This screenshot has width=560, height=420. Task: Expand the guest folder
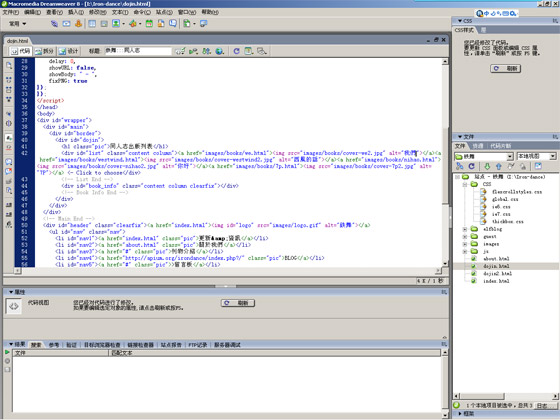(465, 236)
